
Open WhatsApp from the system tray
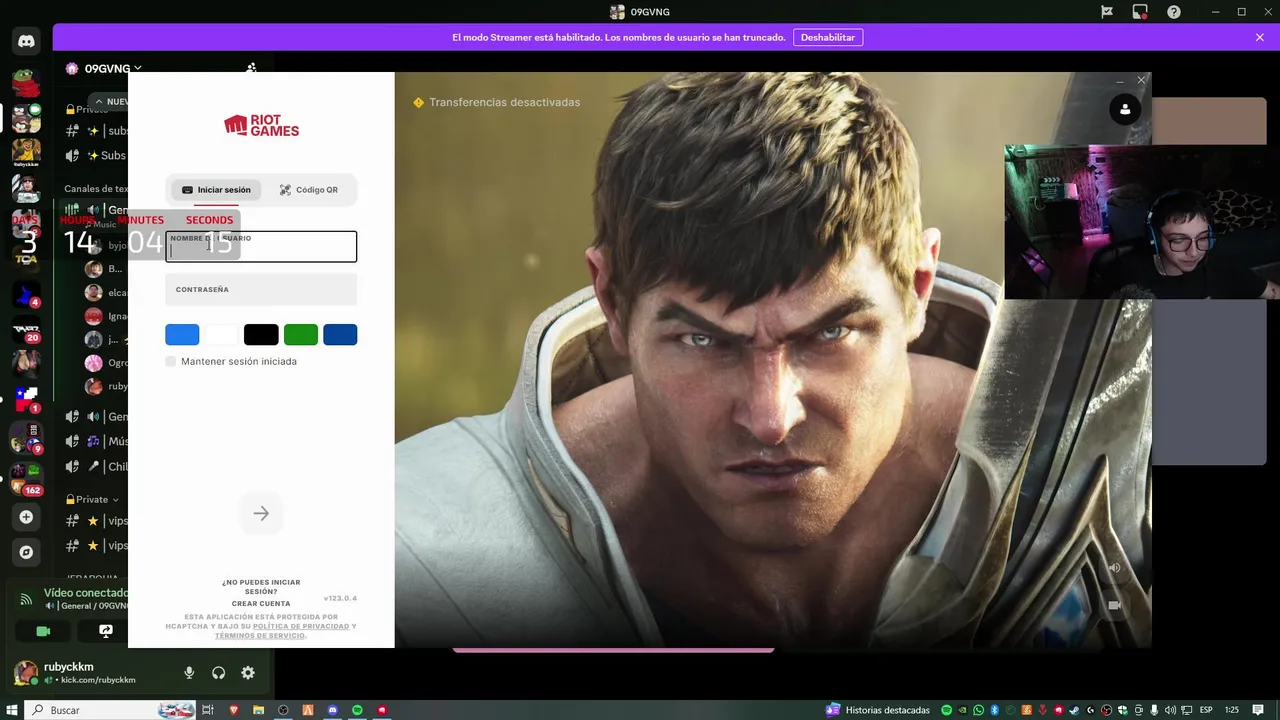coord(978,710)
